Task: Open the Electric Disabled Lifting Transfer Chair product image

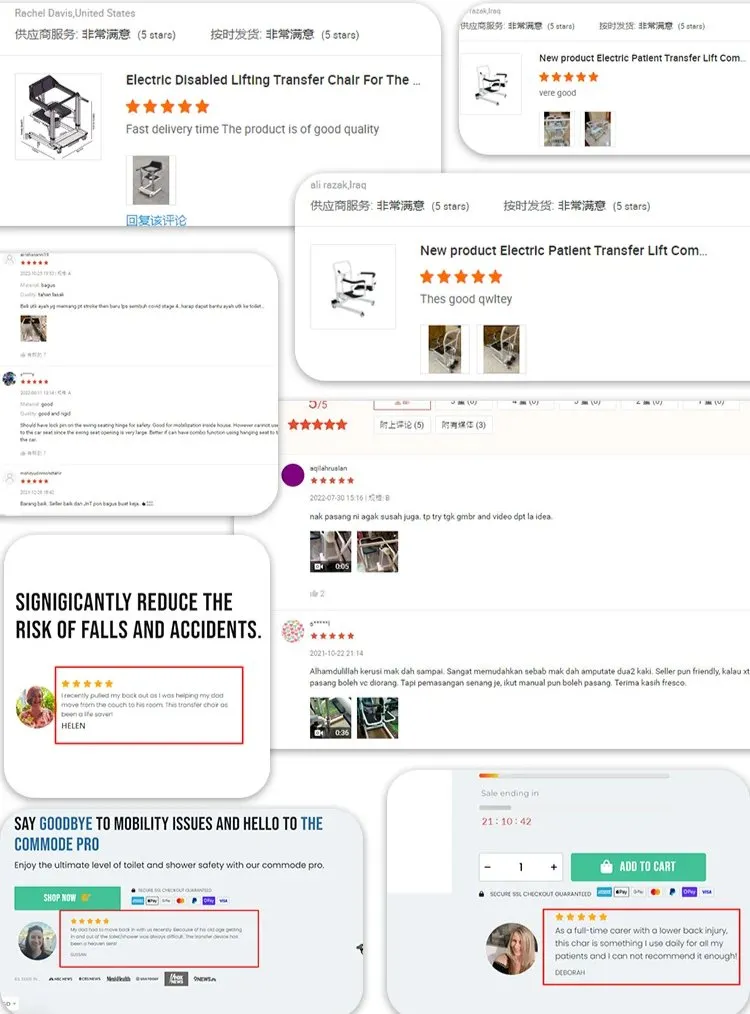Action: (x=58, y=116)
